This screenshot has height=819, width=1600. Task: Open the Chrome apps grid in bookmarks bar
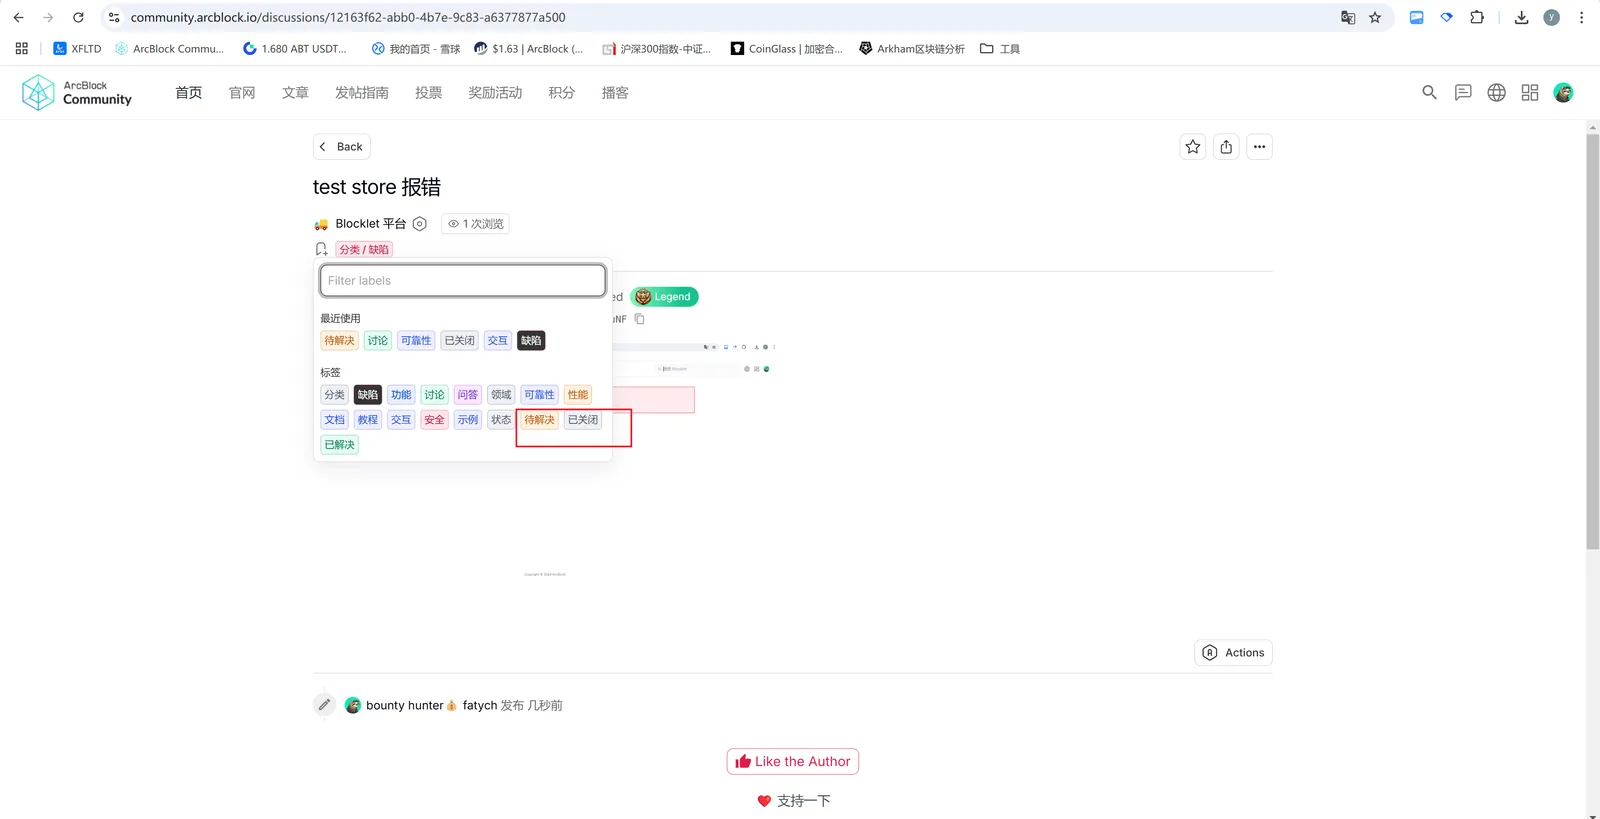click(22, 48)
